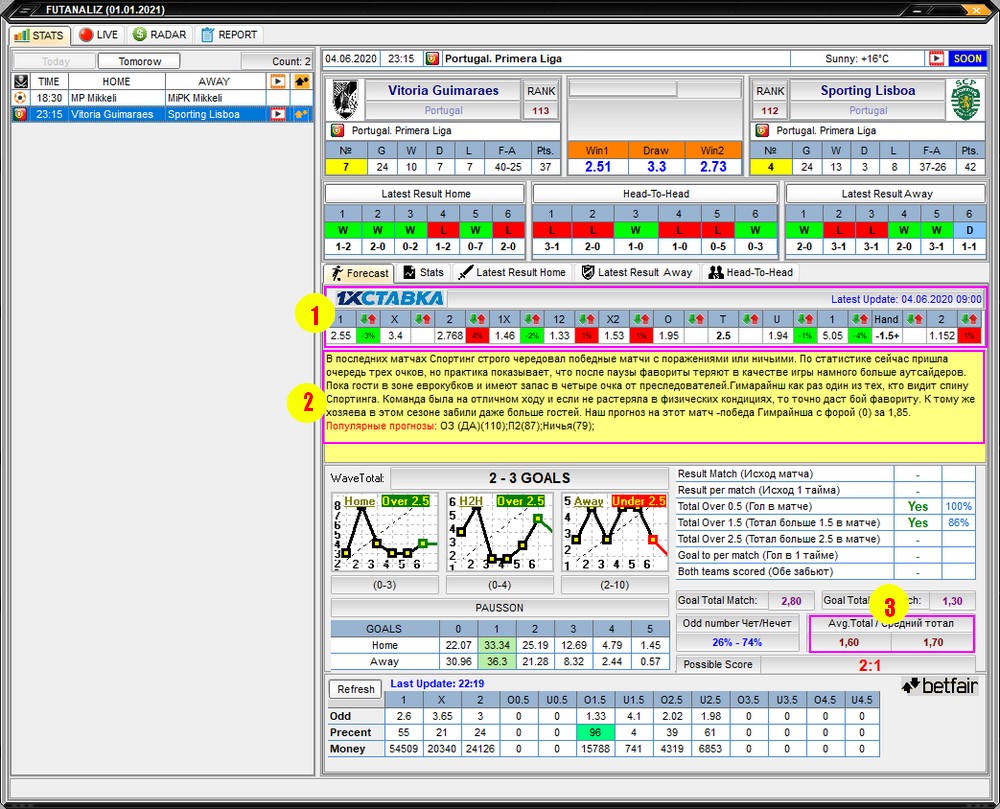Open the RADAR tab
1000x809 pixels.
(x=159, y=35)
